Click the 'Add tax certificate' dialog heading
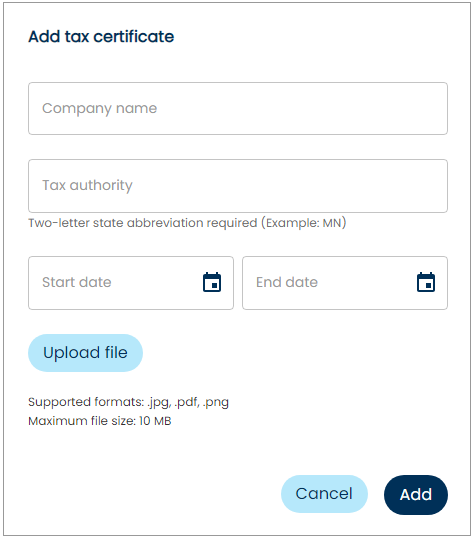Viewport: 476px width, 538px height. (x=101, y=37)
